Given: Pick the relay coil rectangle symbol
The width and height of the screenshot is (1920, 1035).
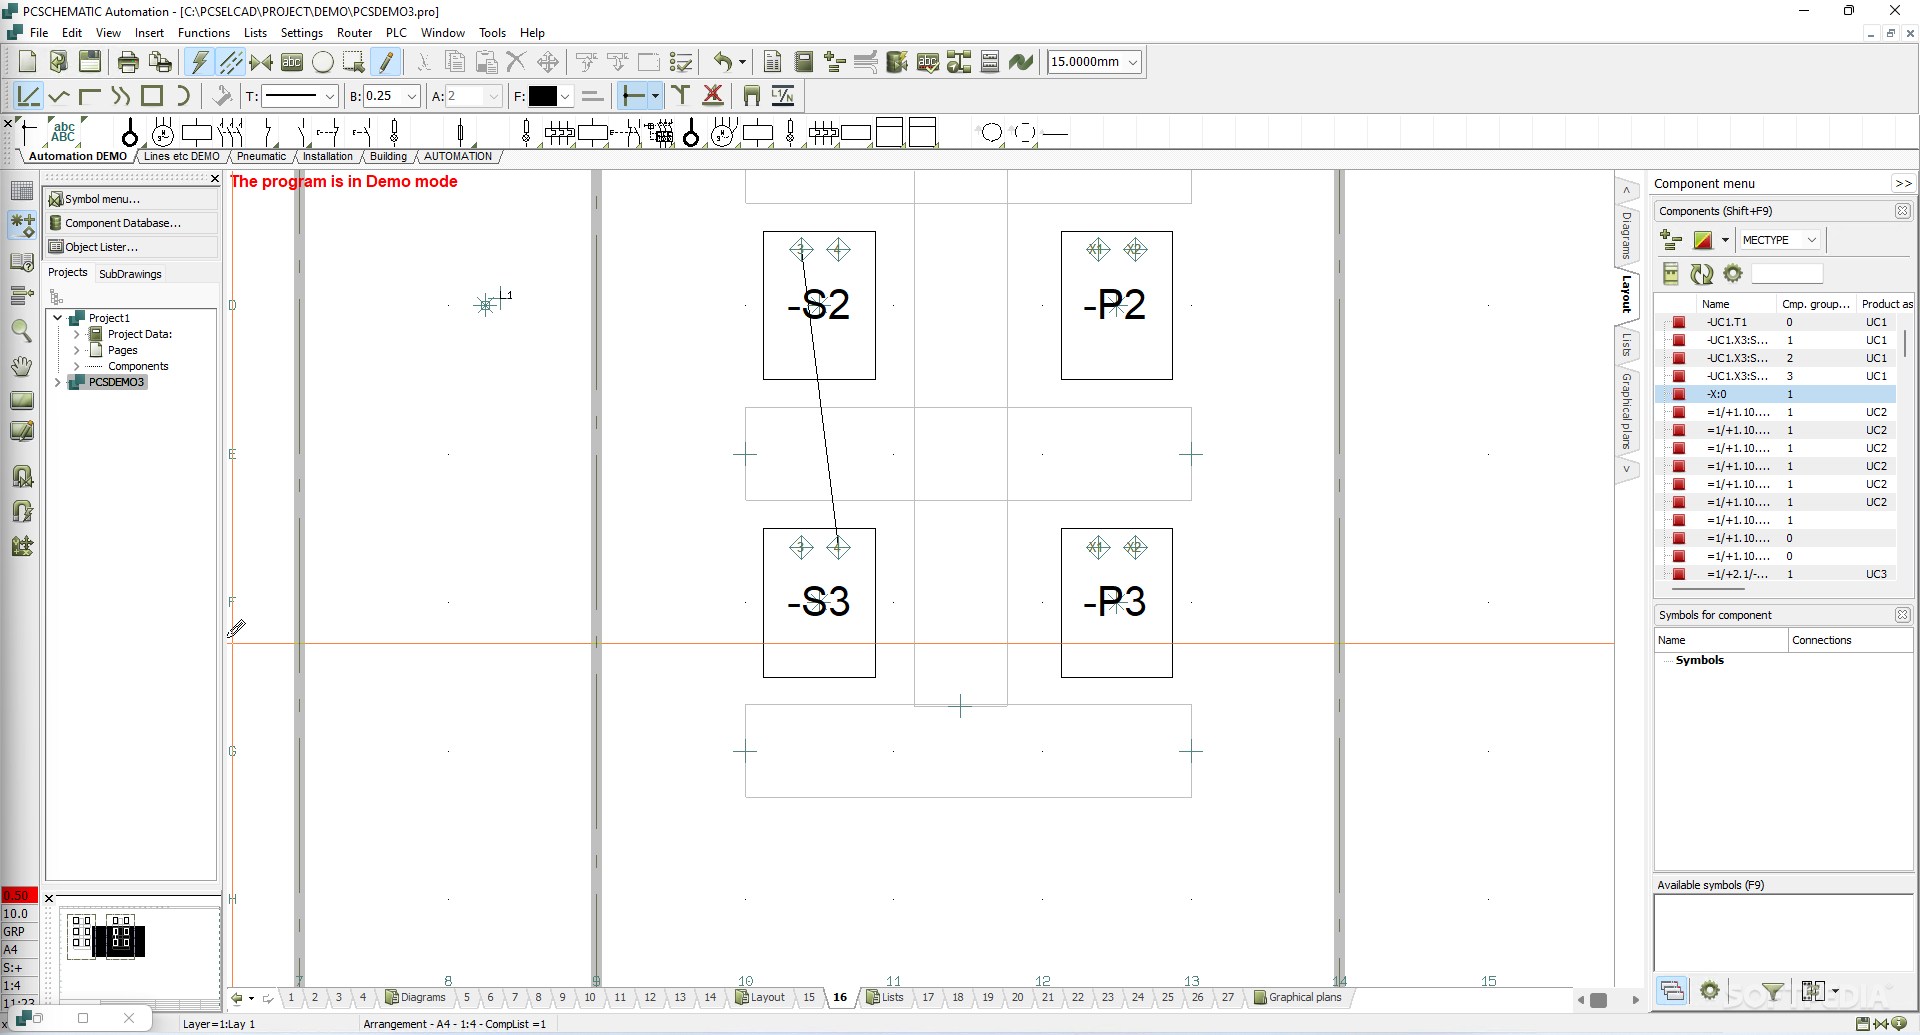Looking at the screenshot, I should tap(197, 132).
